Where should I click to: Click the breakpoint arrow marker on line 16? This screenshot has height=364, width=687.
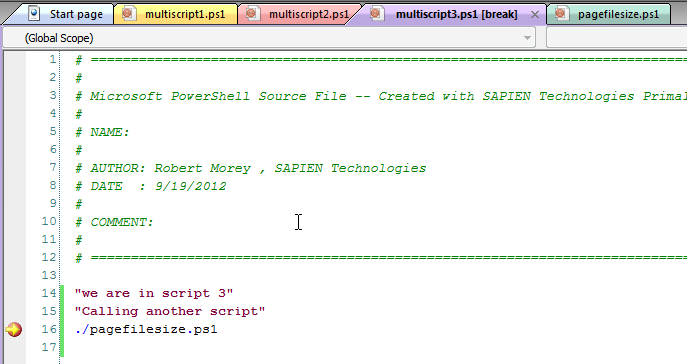coord(14,329)
